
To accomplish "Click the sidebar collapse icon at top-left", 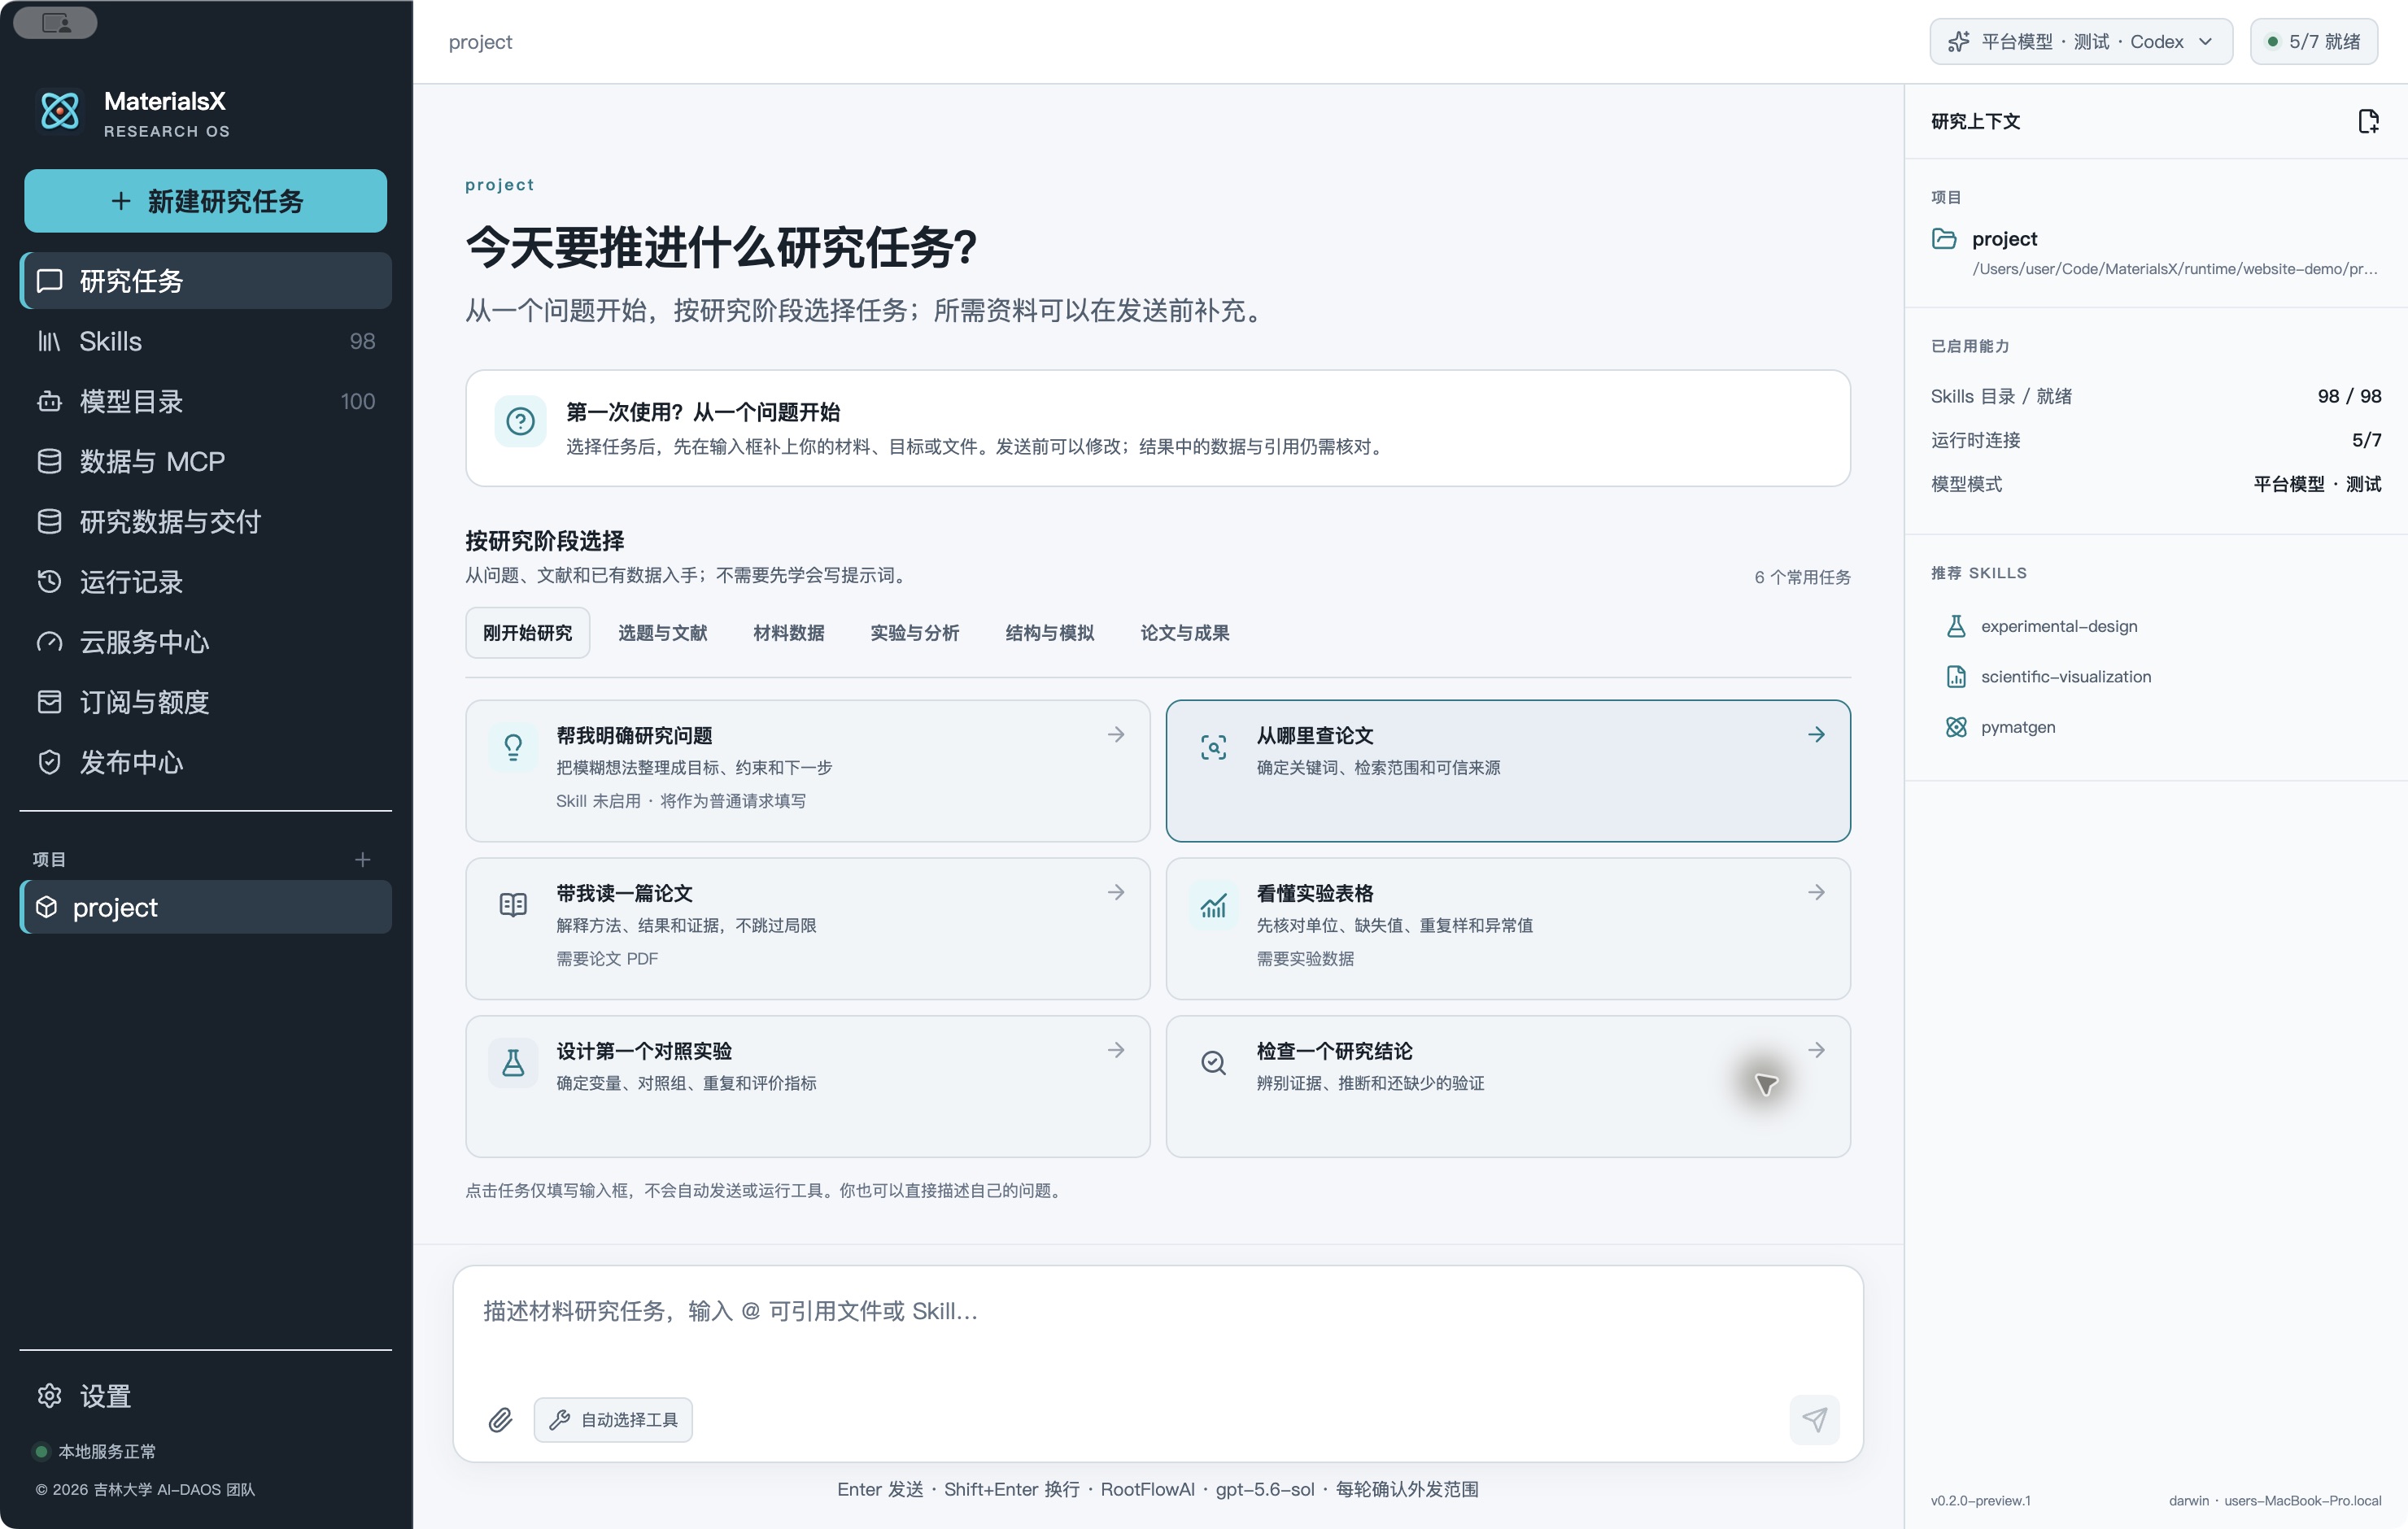I will click(x=56, y=22).
